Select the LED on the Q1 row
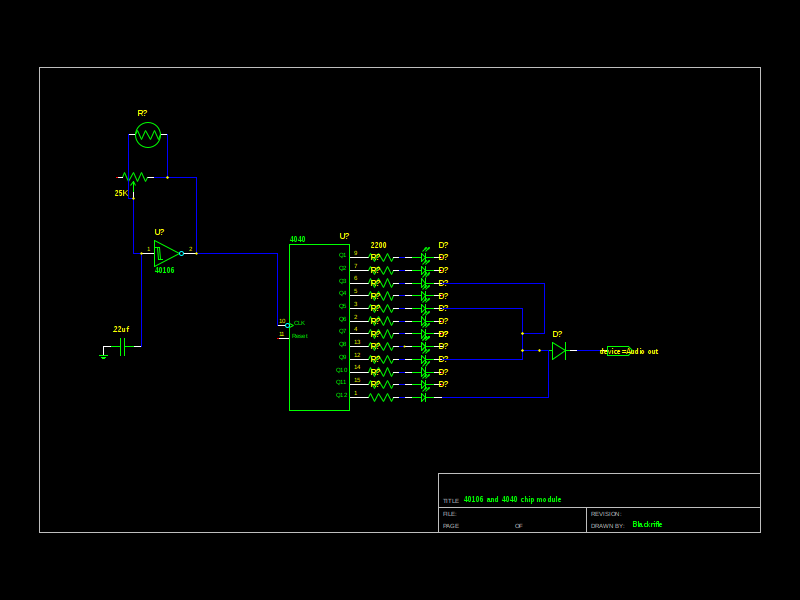The image size is (800, 600). (x=424, y=257)
